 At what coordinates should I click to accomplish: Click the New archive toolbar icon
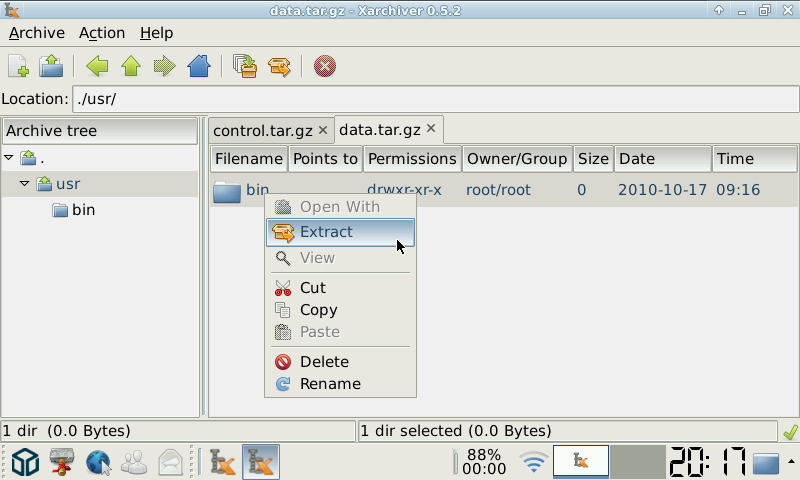click(x=18, y=66)
